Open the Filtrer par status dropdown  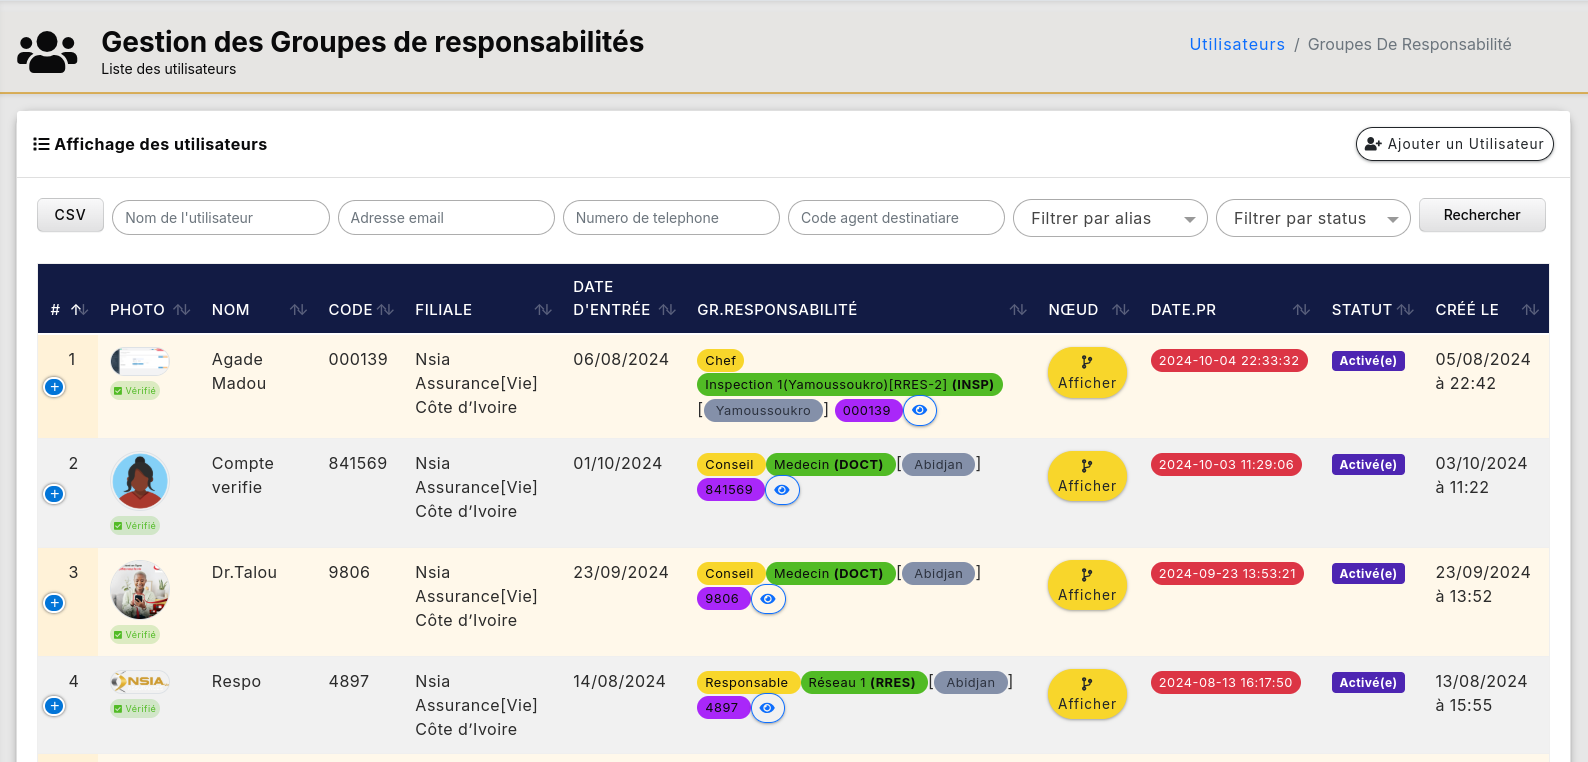(1312, 218)
